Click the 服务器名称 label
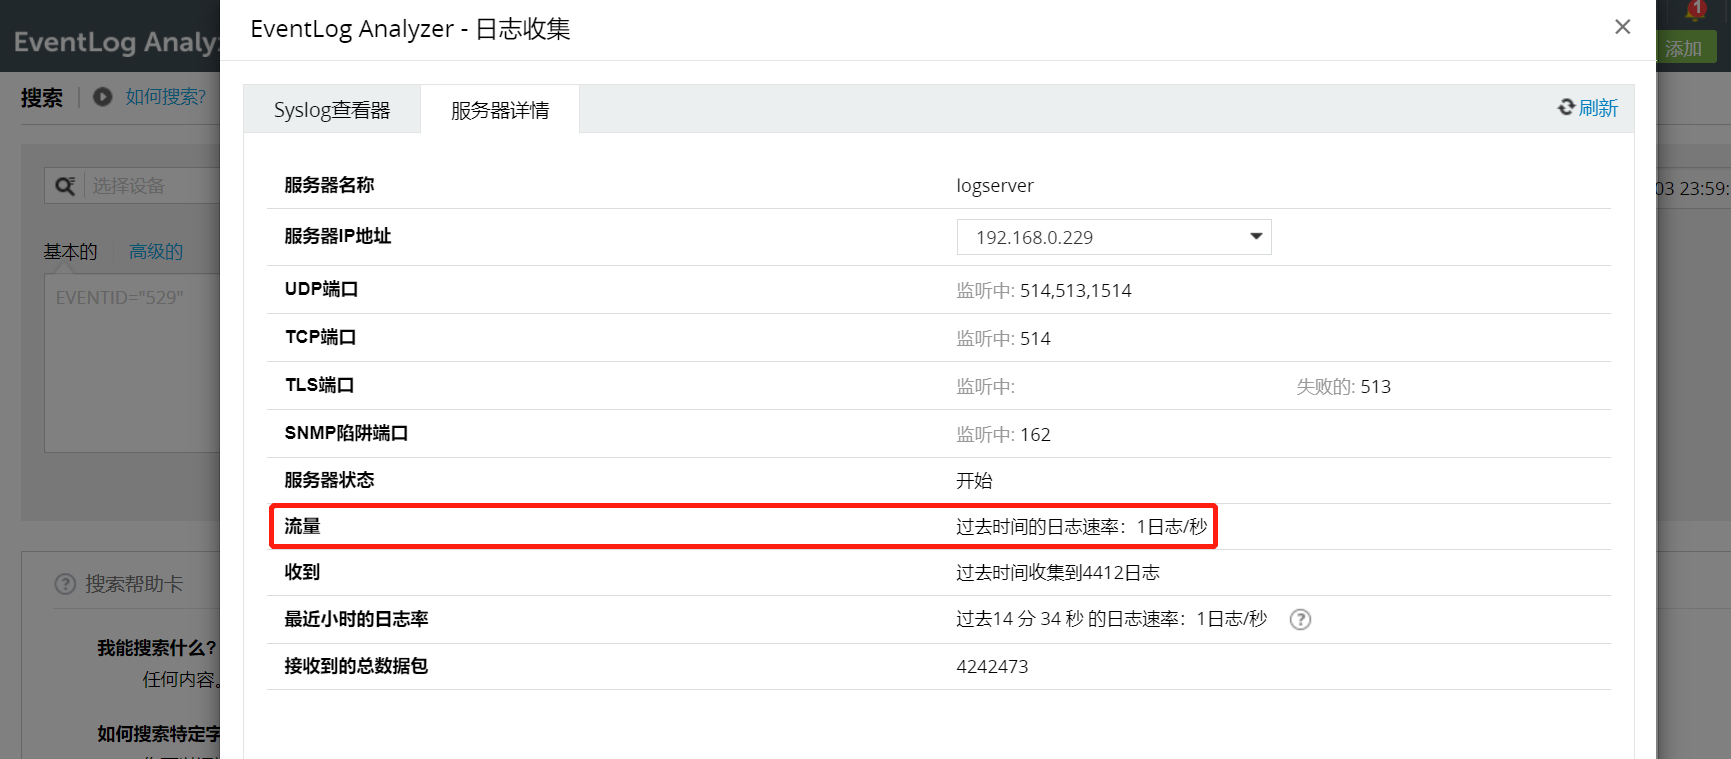This screenshot has width=1731, height=759. [x=329, y=185]
